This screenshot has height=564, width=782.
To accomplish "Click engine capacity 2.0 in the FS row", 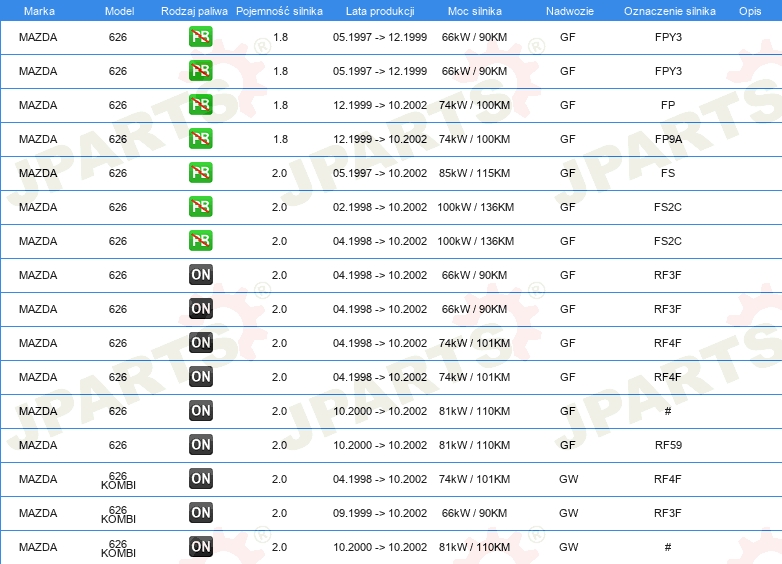I will [x=279, y=173].
